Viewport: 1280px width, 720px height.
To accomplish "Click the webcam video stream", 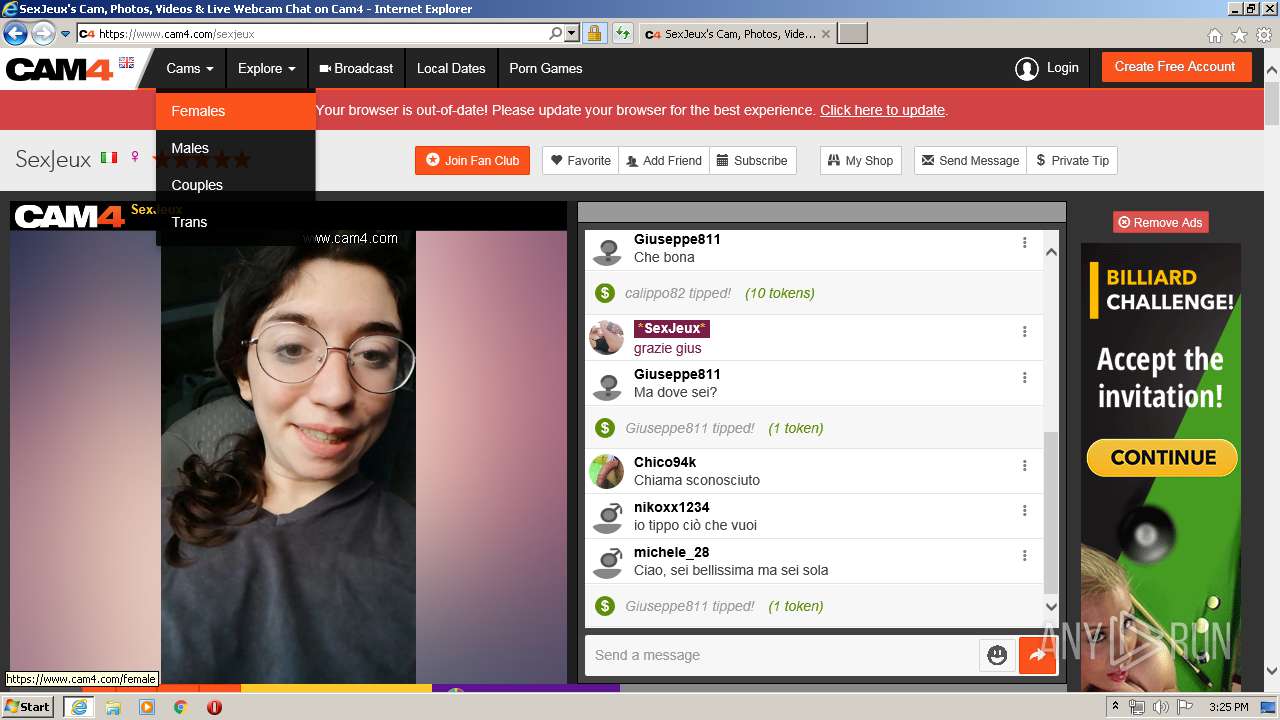I will [288, 456].
